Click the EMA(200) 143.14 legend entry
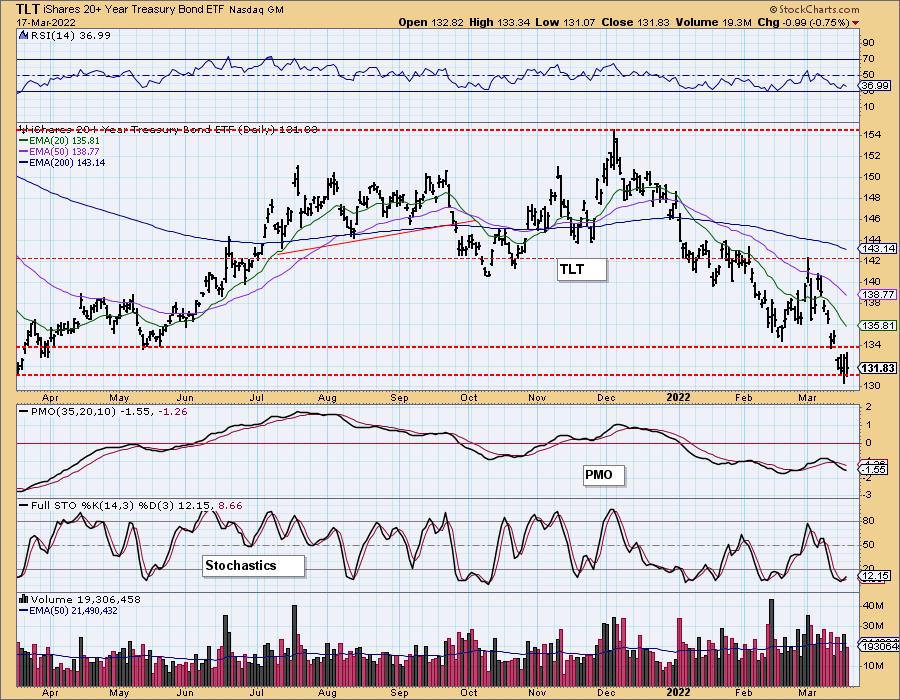 point(62,162)
